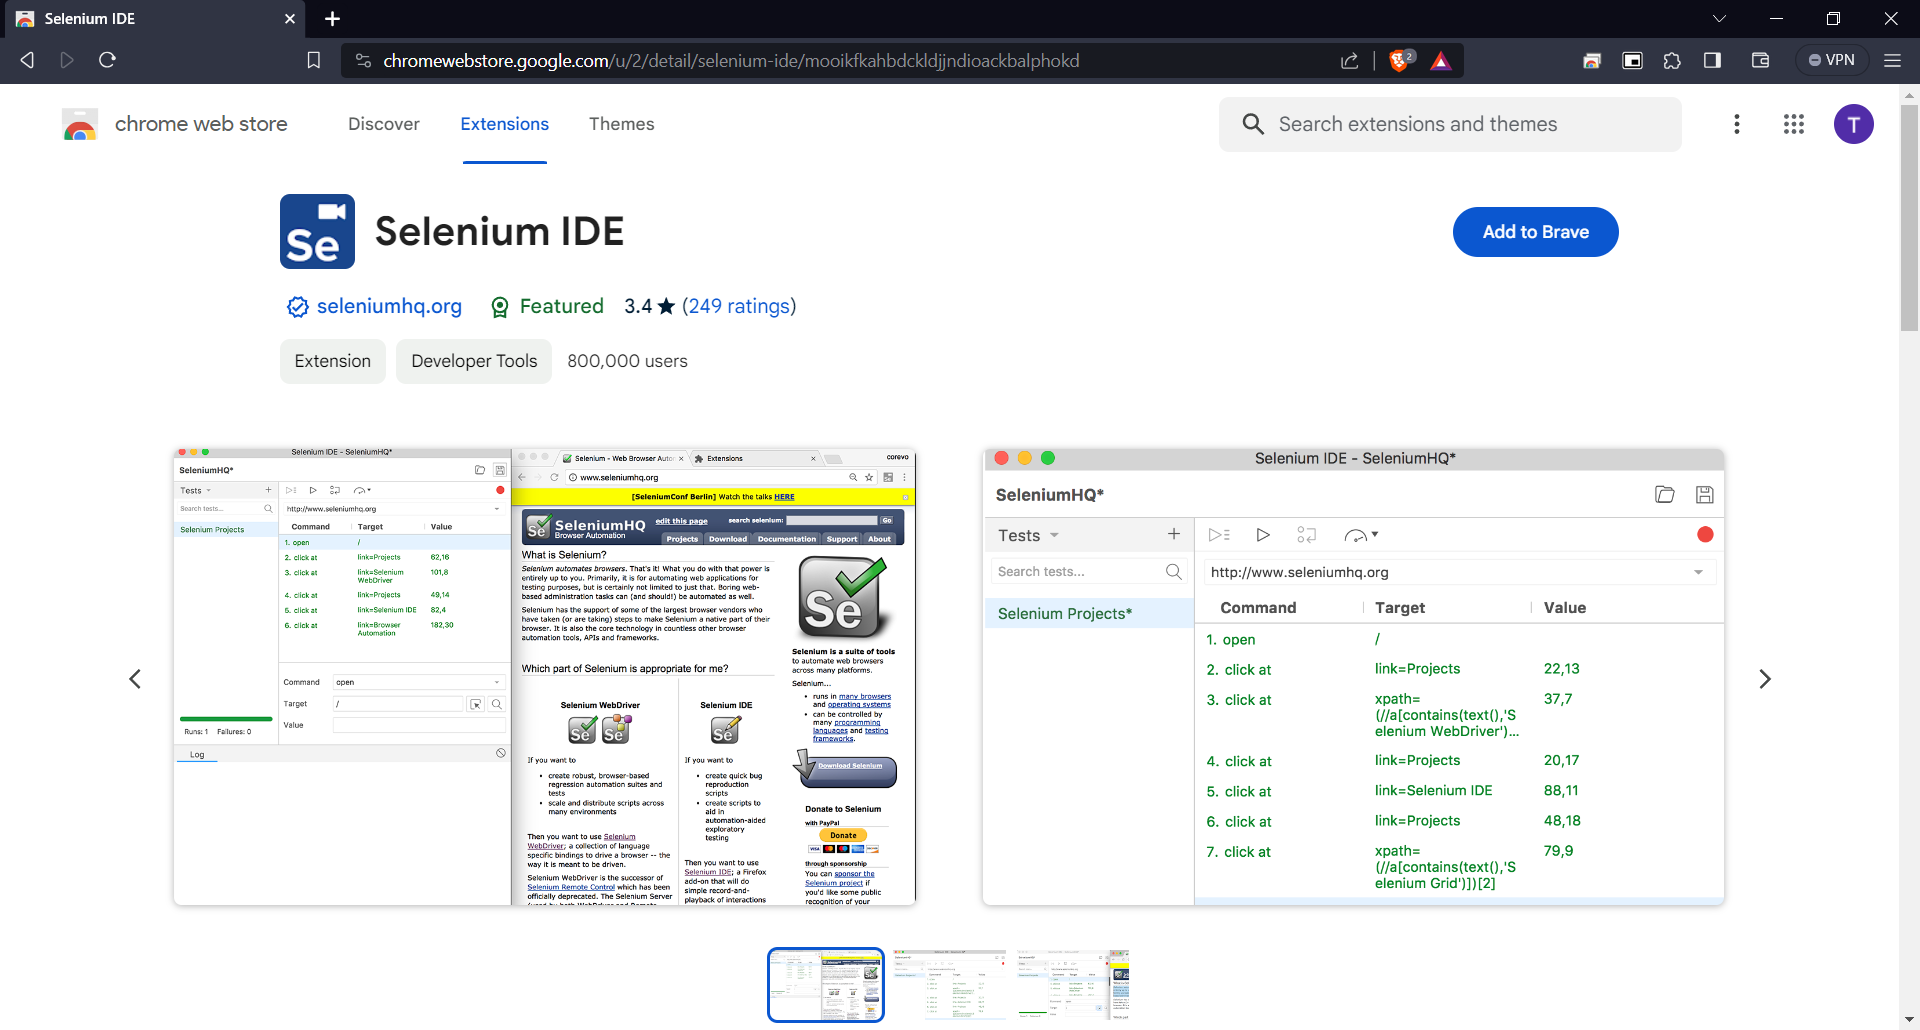The width and height of the screenshot is (1920, 1030).
Task: Show next screenshot with right arrow
Action: pos(1764,679)
